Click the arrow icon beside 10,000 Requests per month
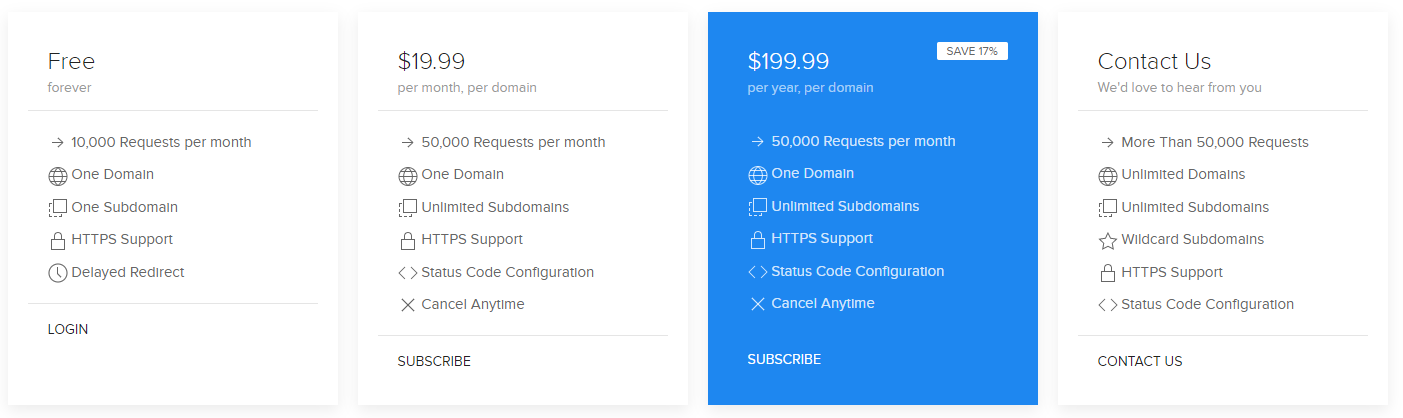The width and height of the screenshot is (1403, 418). (58, 143)
